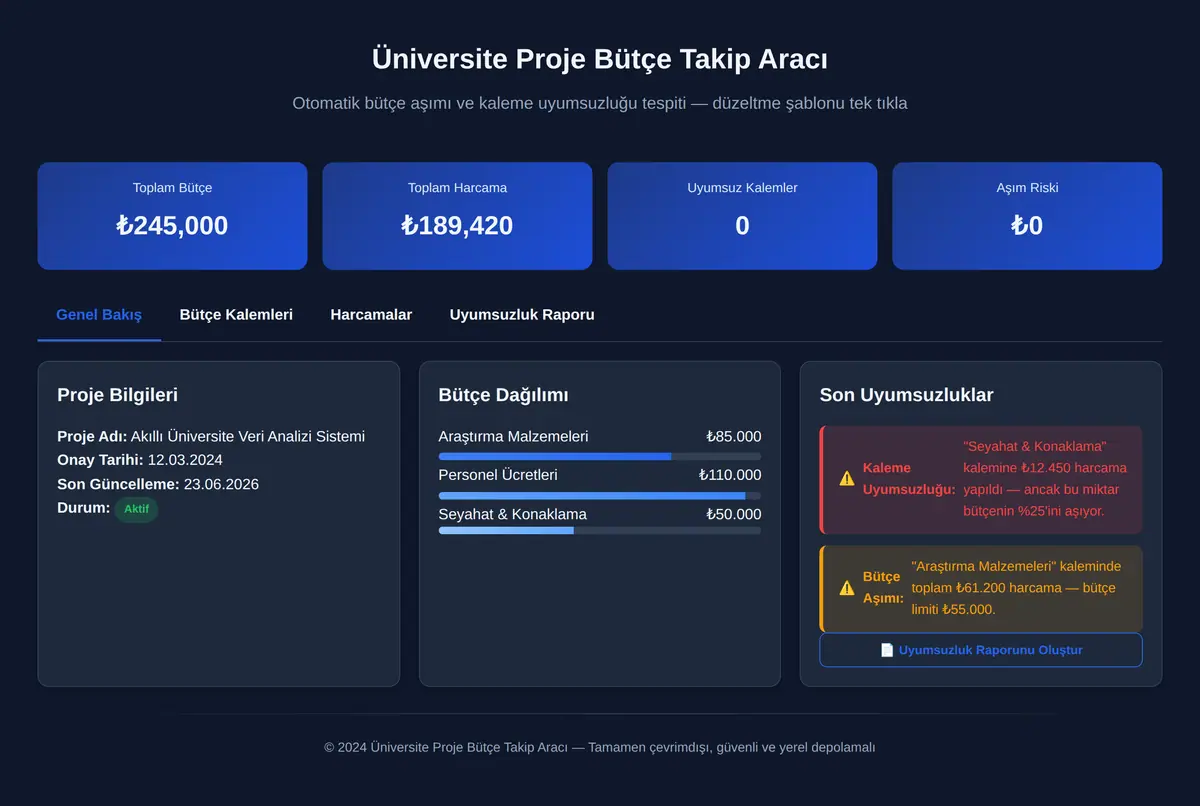Click the Bütçe Dağılımı heading
The width and height of the screenshot is (1200, 806).
[504, 395]
